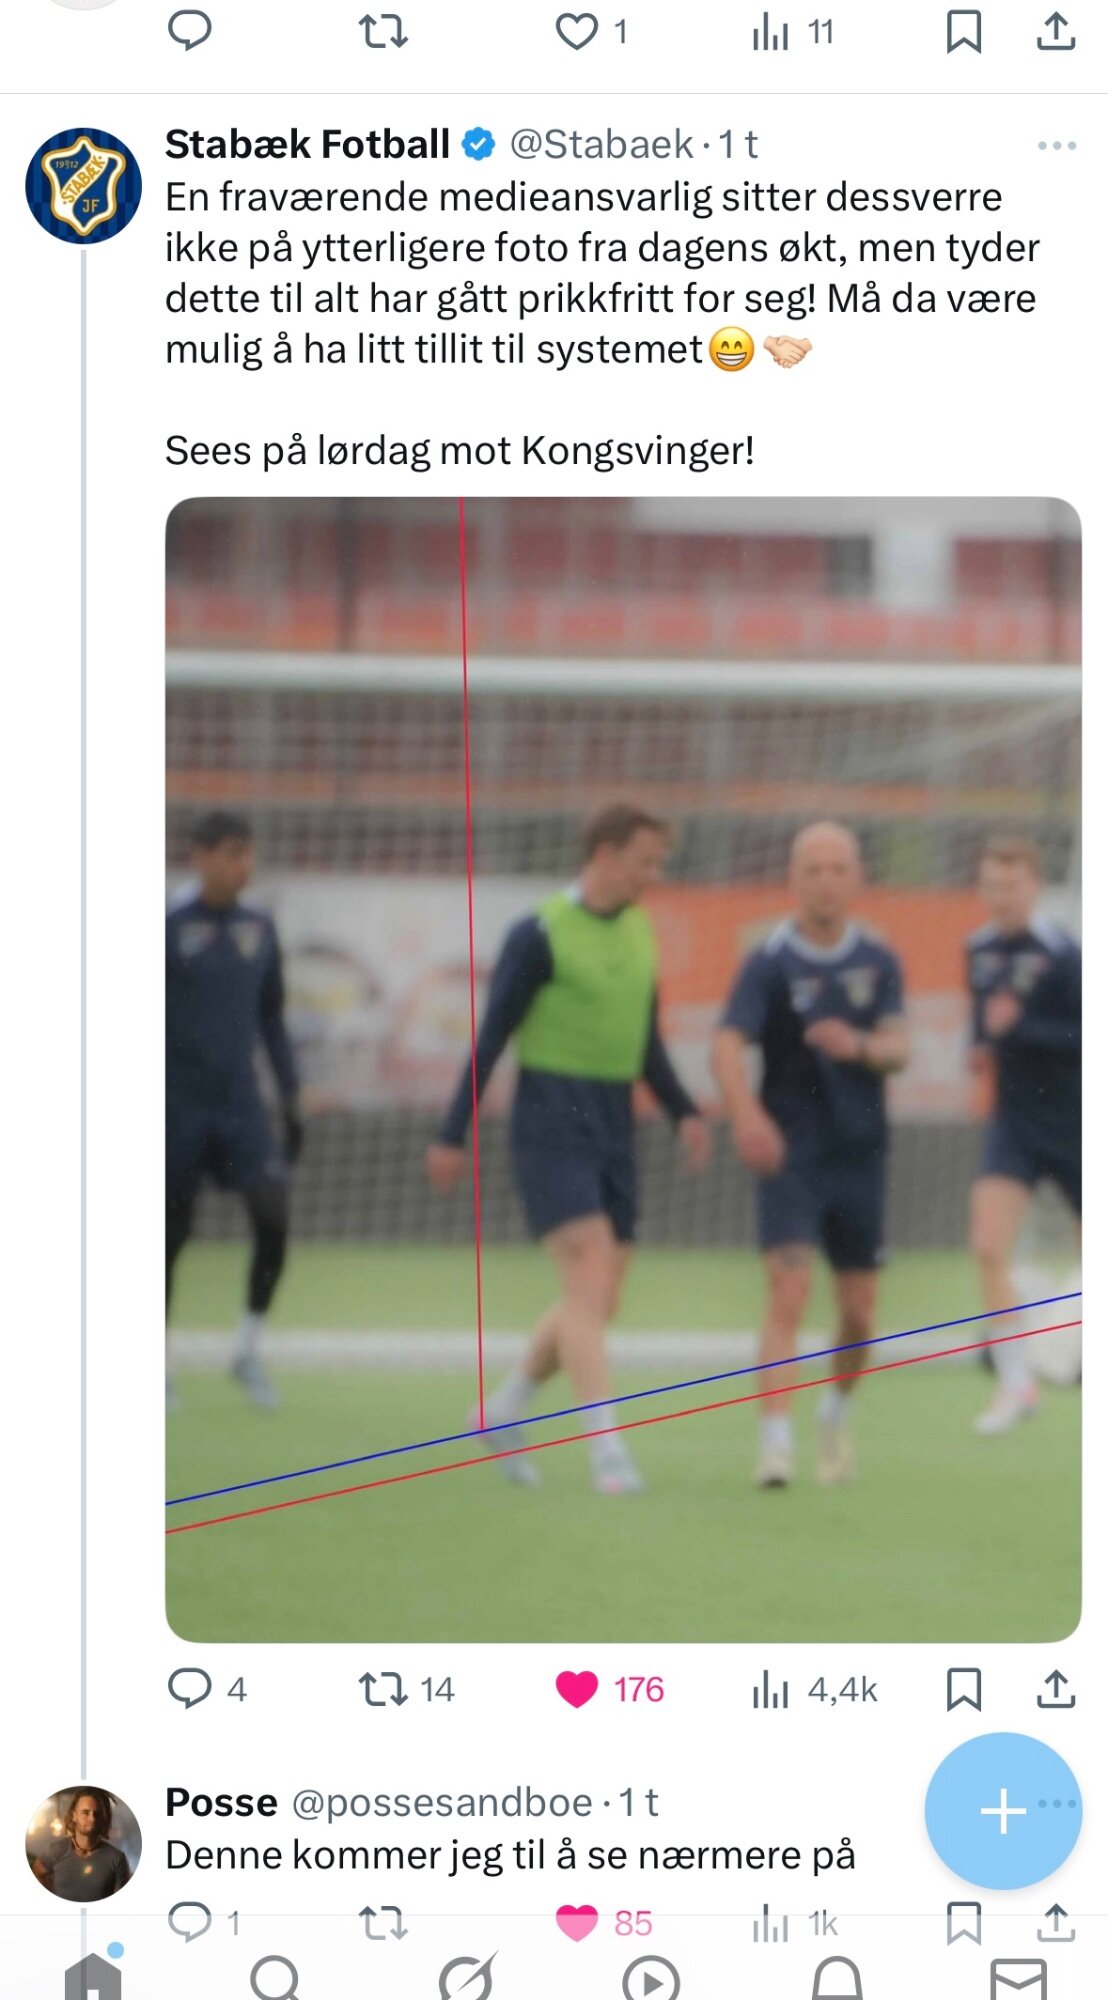
Task: Open the Messages envelope tab
Action: pos(1019,1979)
